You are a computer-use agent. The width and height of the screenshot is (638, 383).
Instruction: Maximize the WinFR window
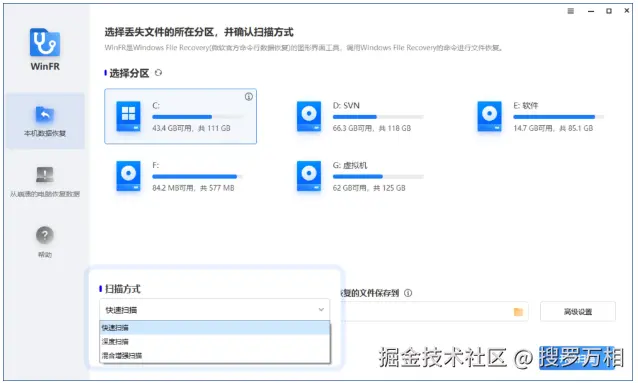[609, 11]
